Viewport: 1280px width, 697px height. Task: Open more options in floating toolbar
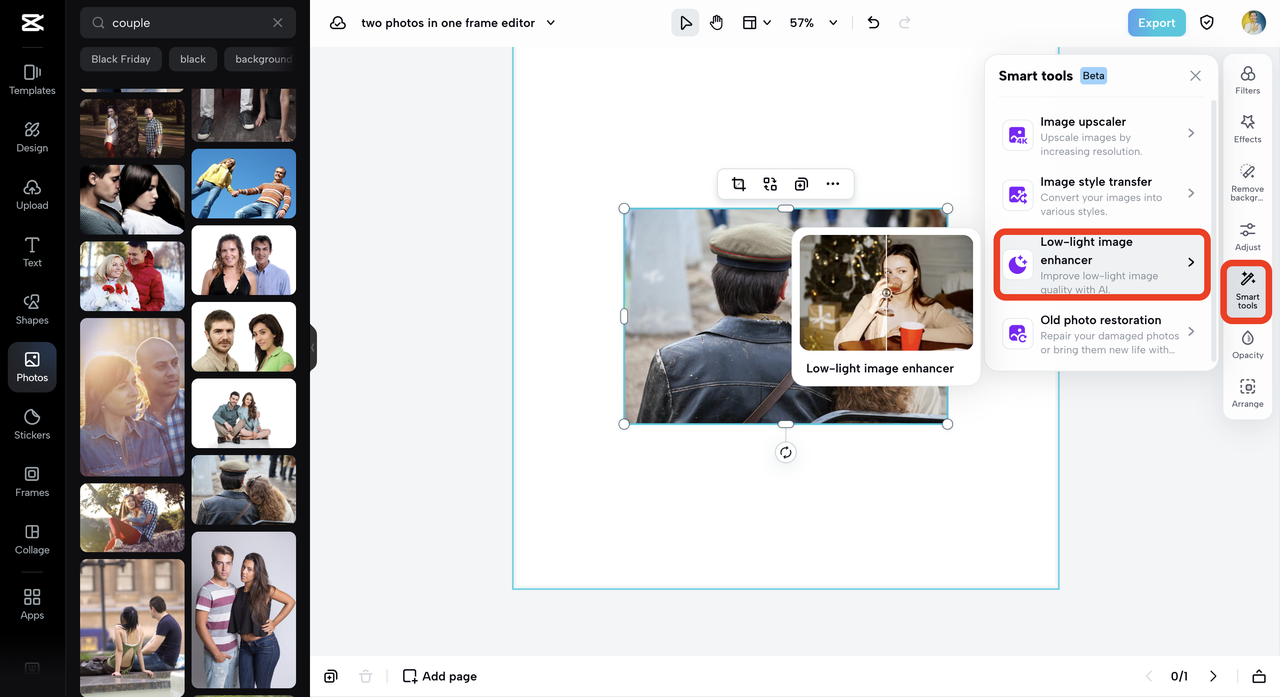(x=833, y=184)
